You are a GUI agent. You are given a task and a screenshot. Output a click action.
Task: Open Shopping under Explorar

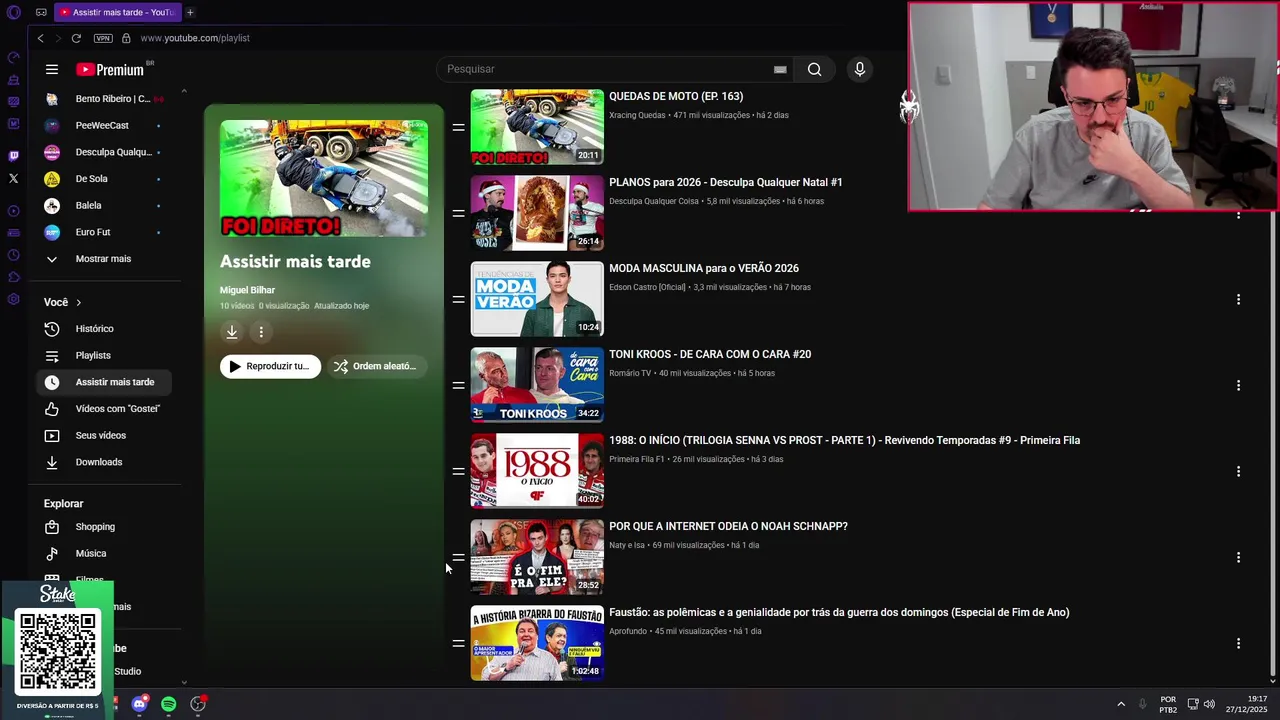pos(103,527)
